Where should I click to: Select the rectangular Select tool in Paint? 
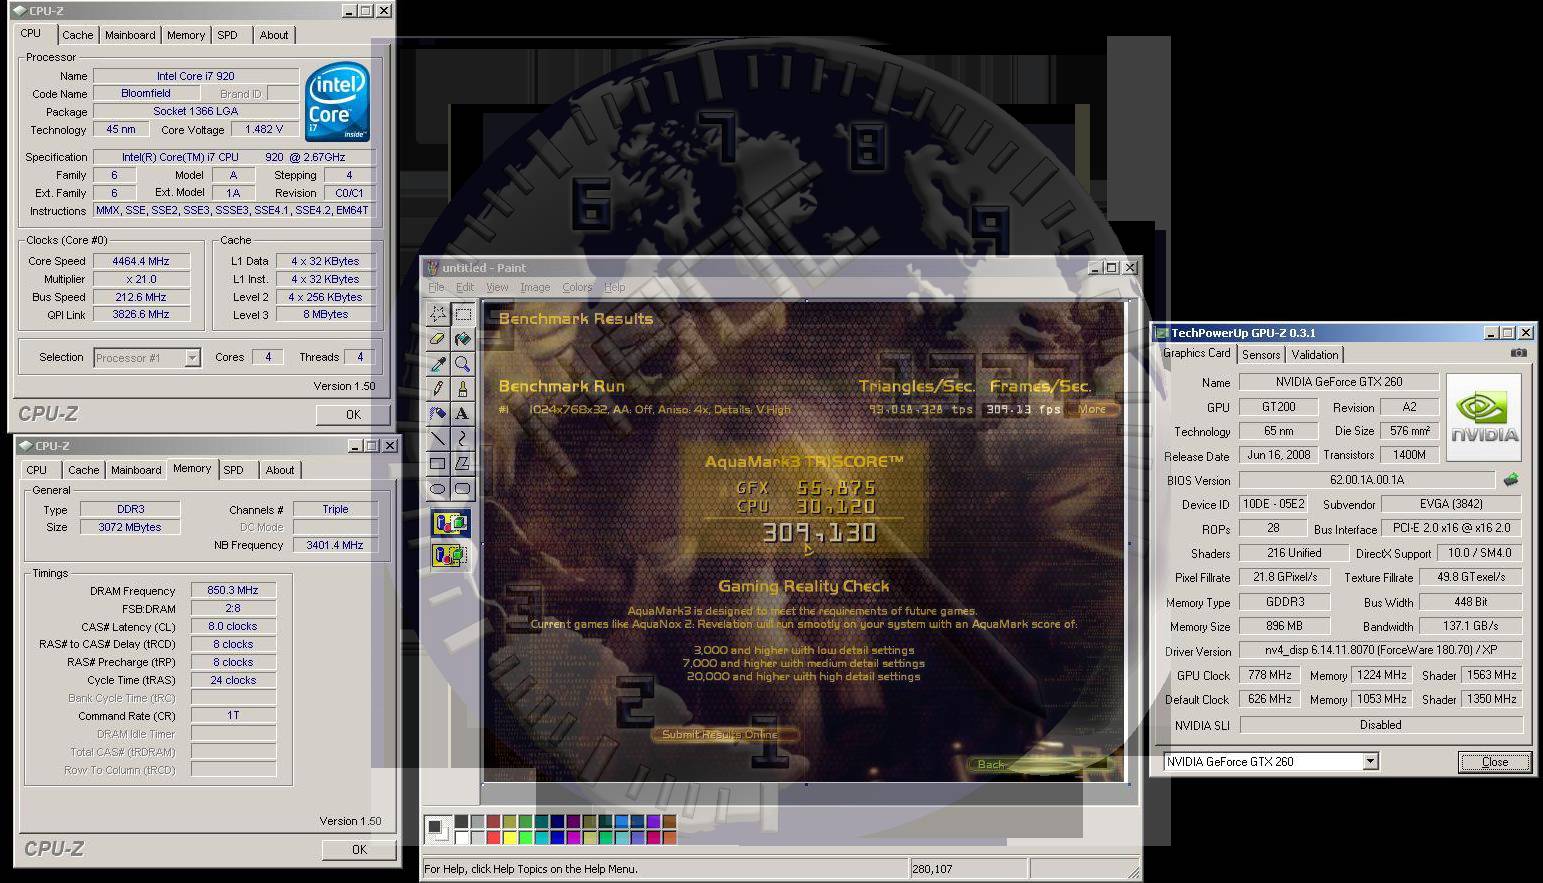coord(462,314)
